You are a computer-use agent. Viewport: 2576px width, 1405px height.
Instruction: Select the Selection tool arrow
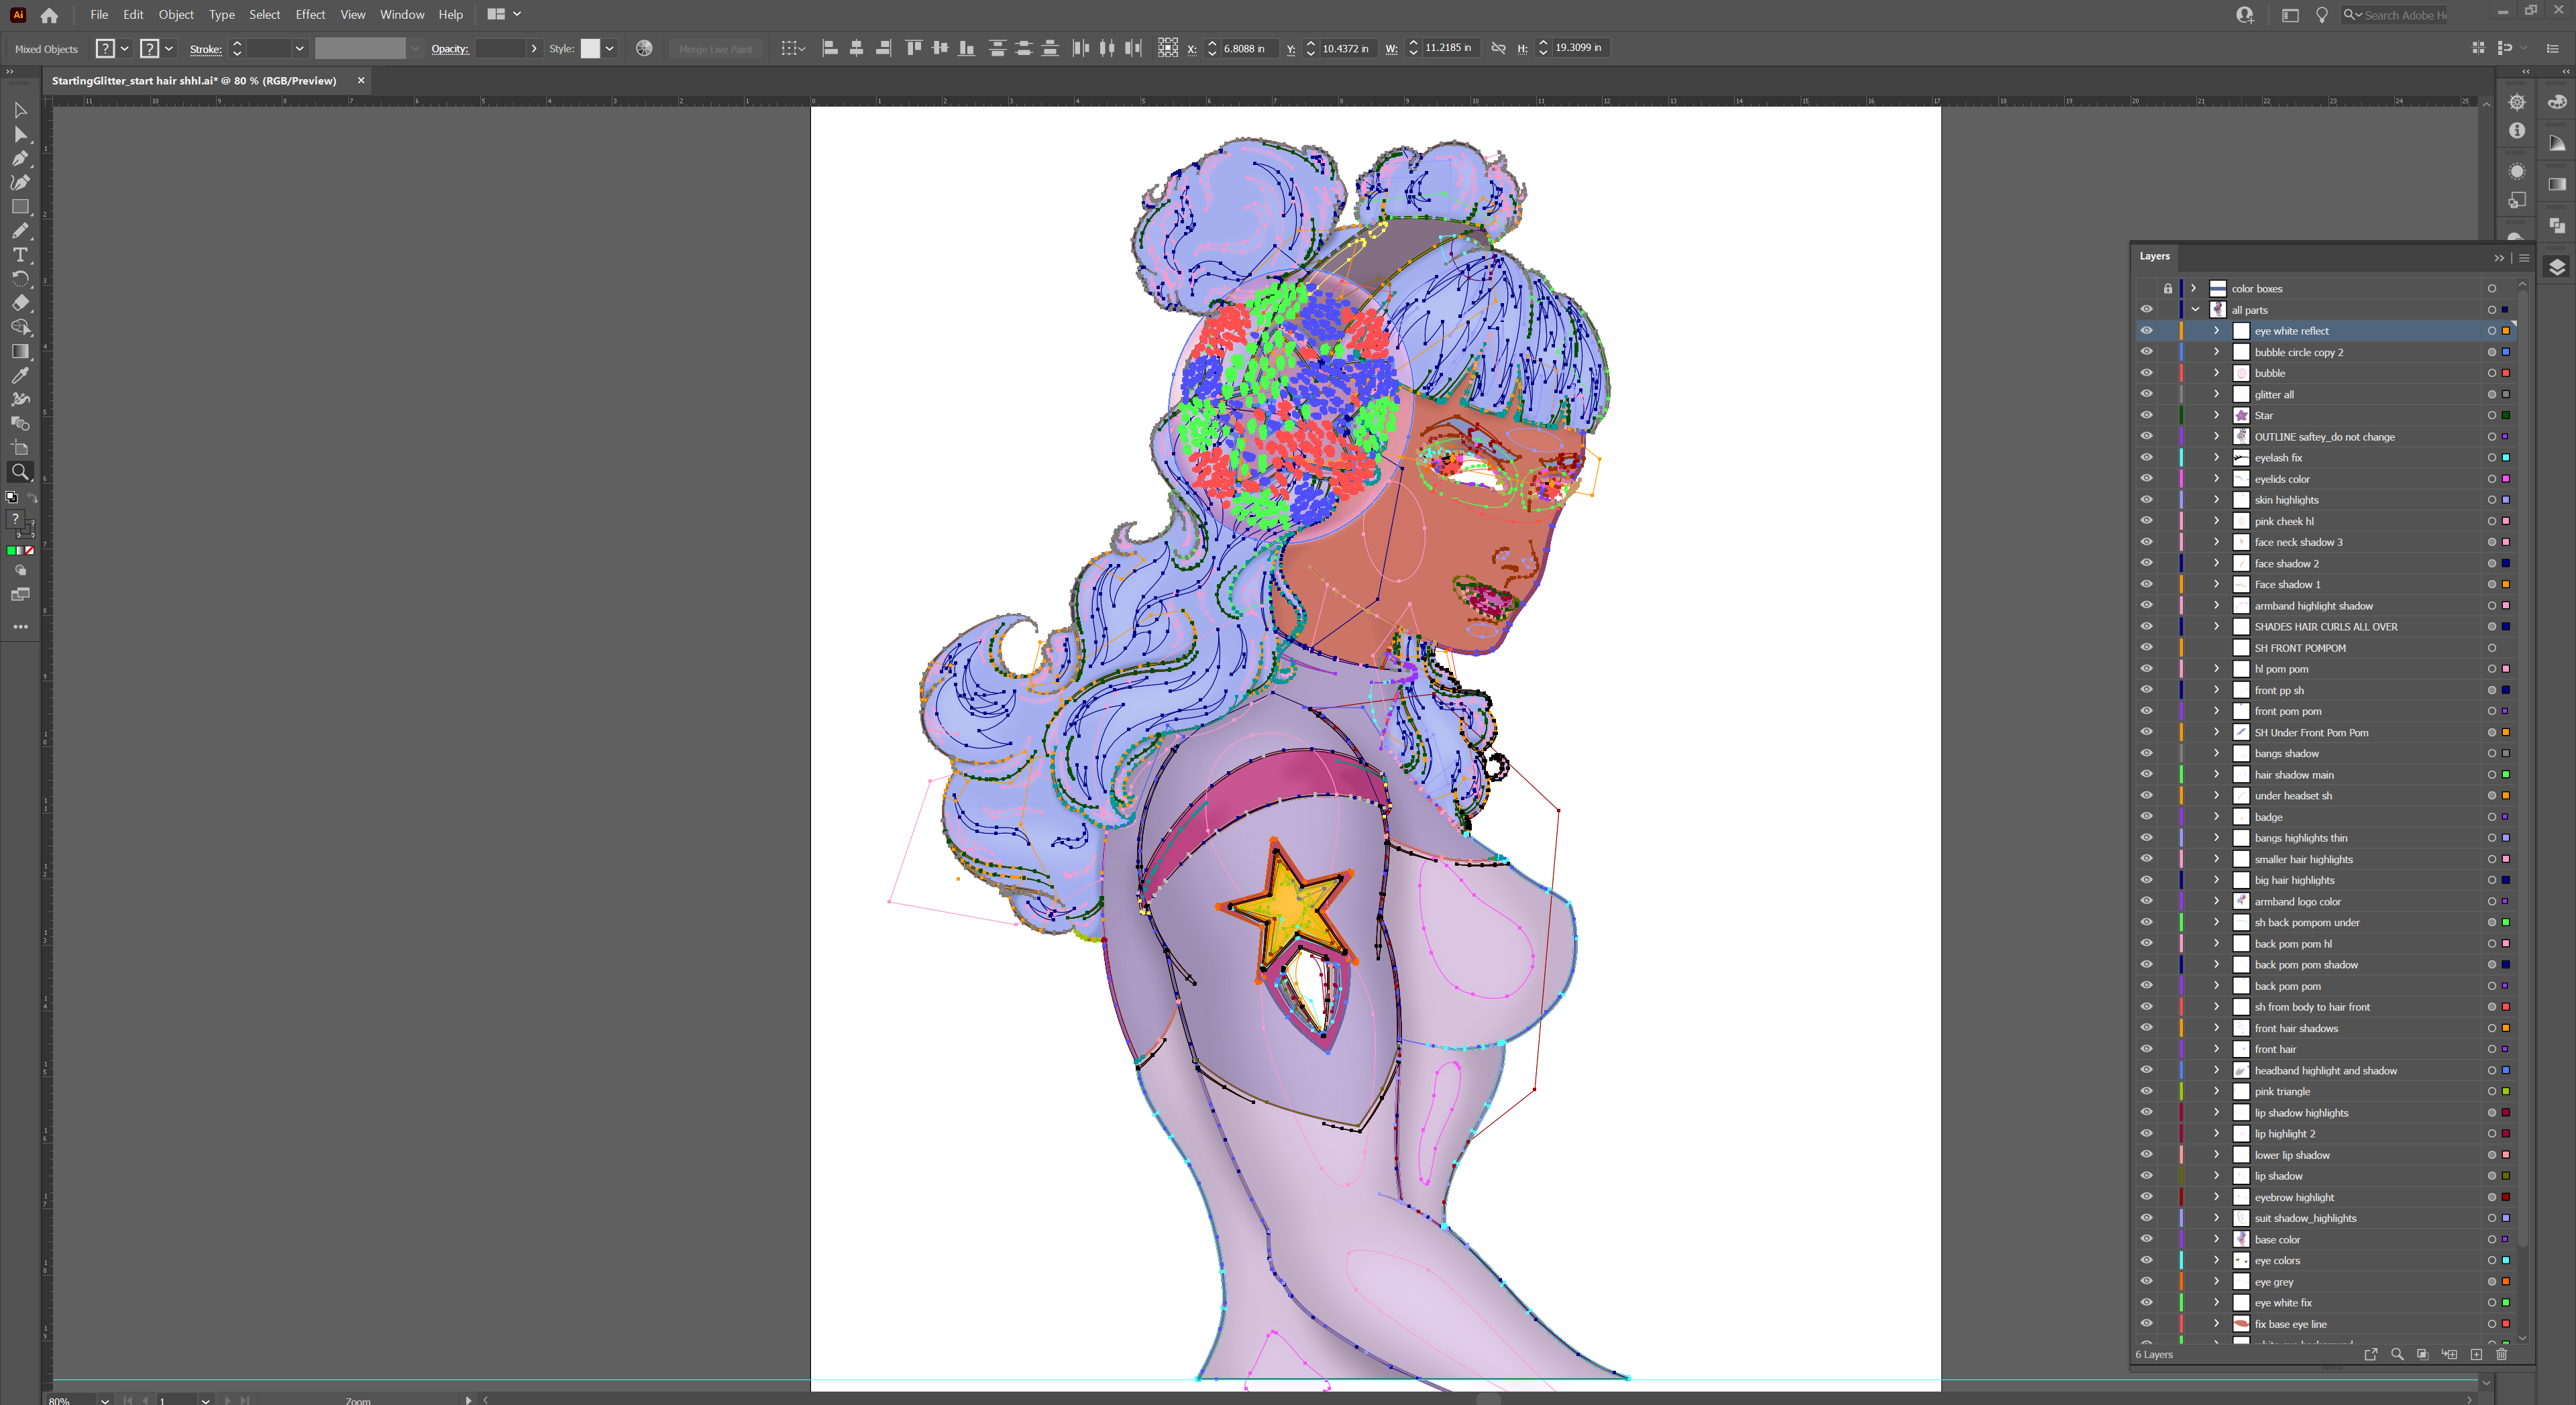click(20, 110)
